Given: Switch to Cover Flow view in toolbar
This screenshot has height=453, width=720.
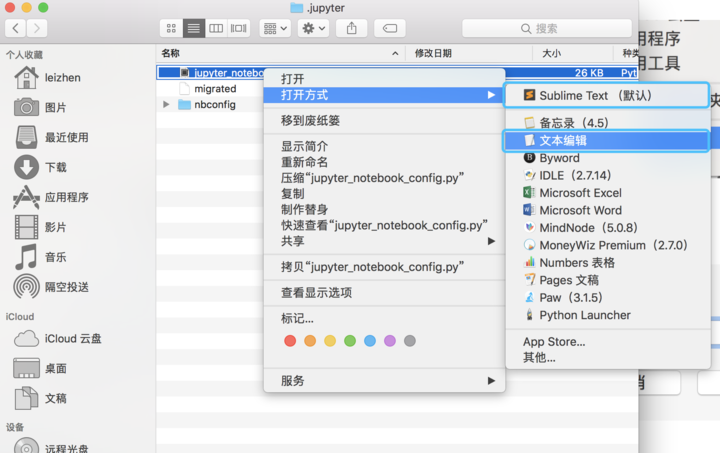Looking at the screenshot, I should [238, 28].
